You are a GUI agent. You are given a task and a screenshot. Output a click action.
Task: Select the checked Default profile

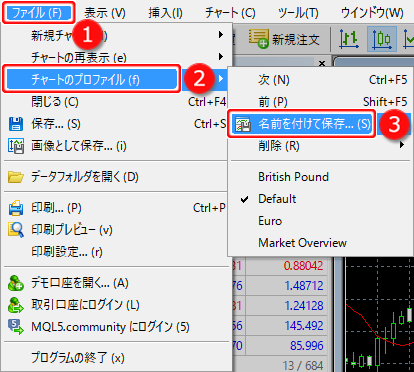point(321,199)
